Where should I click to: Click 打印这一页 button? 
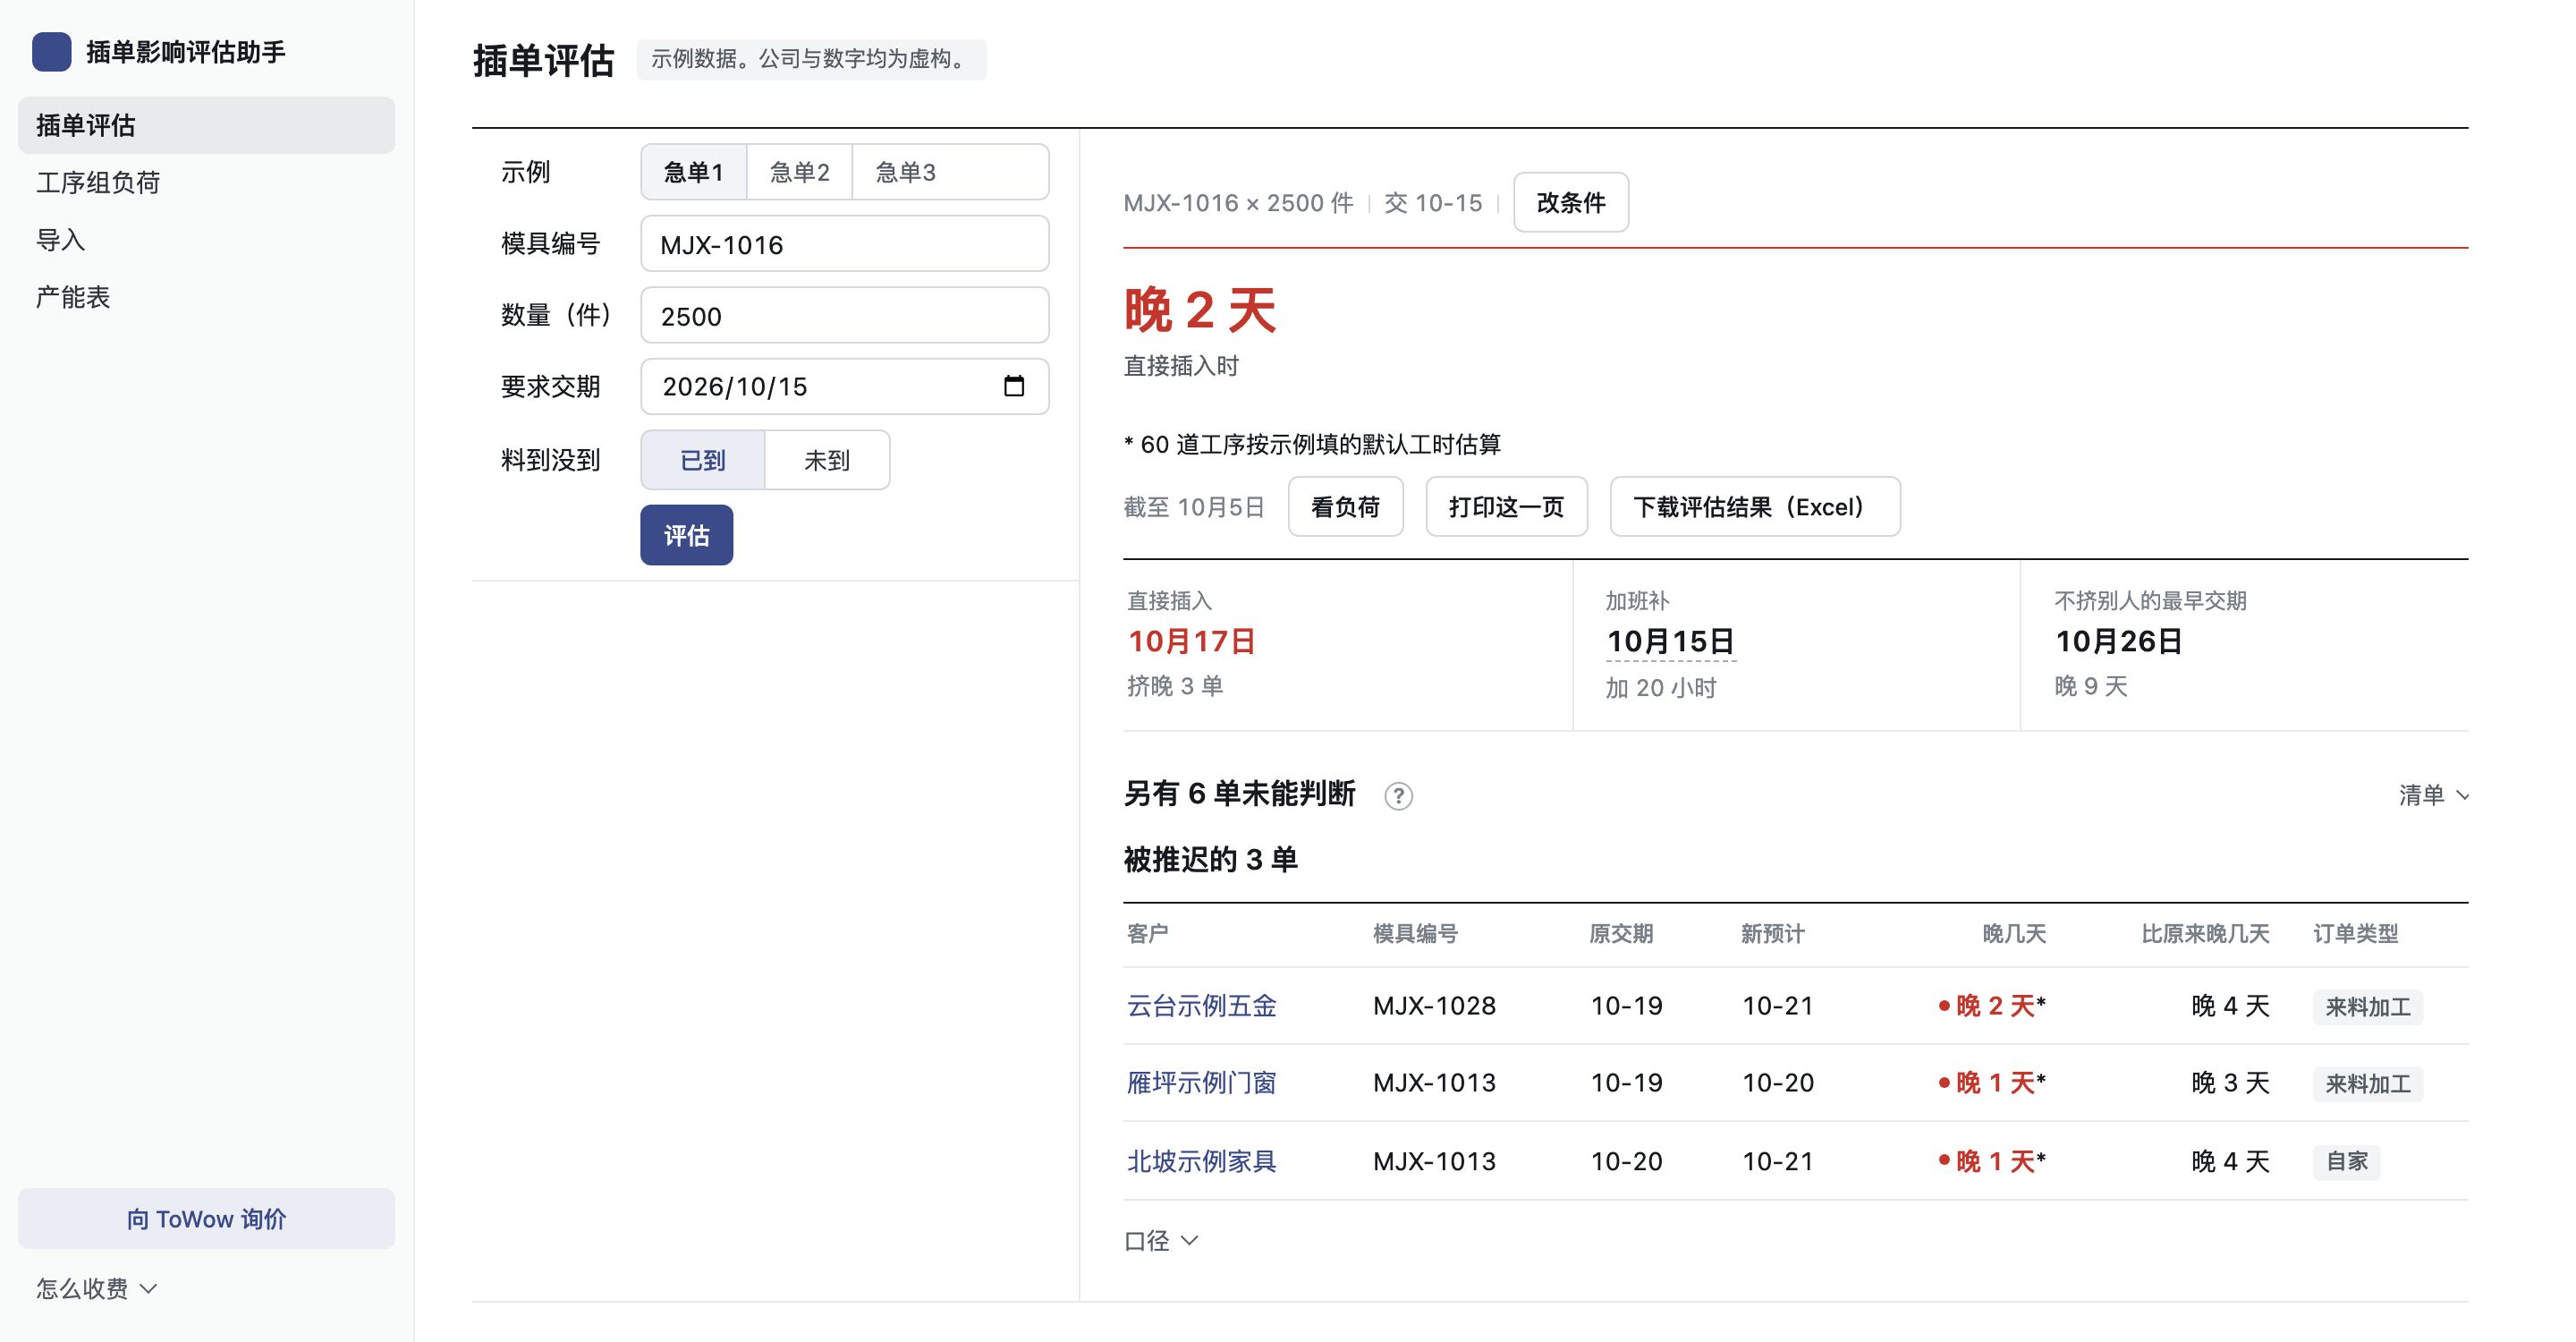(1507, 507)
